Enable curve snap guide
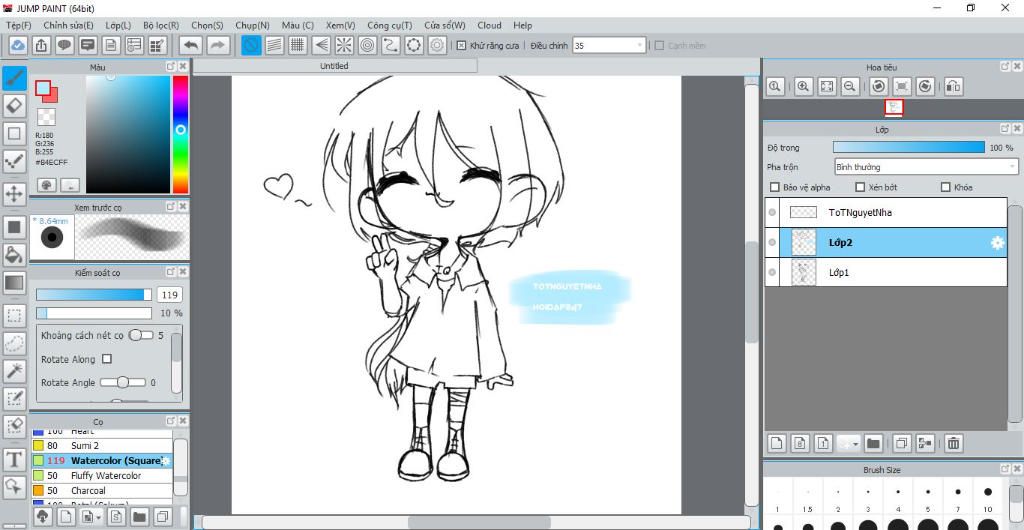This screenshot has height=530, width=1024. (x=391, y=45)
